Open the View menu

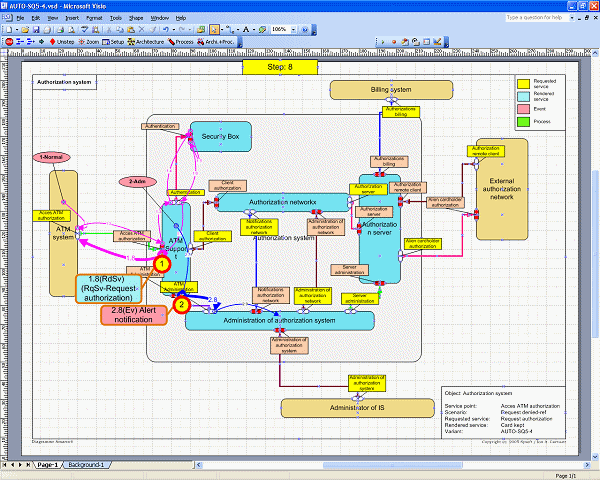click(52, 18)
